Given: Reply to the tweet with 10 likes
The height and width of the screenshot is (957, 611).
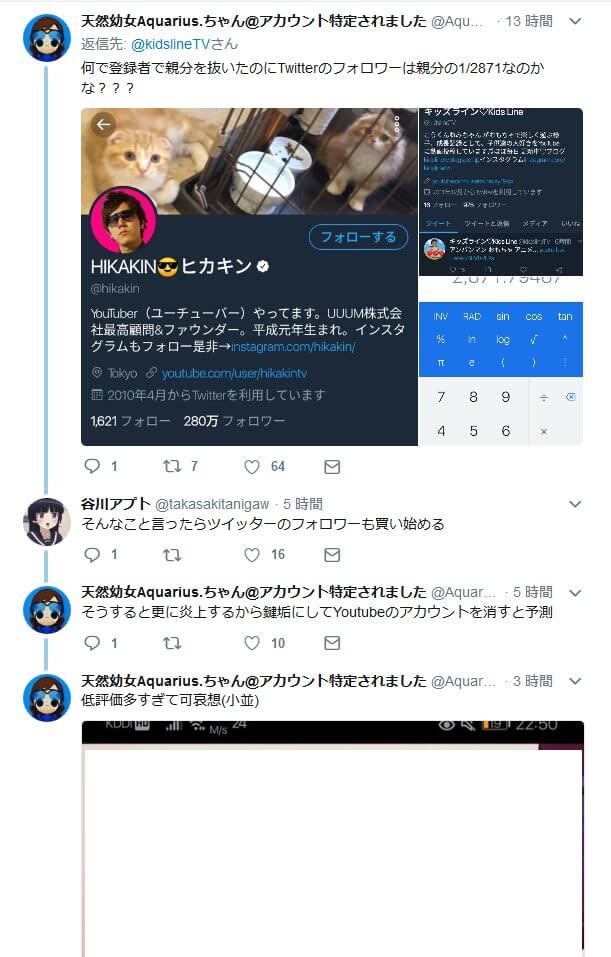Looking at the screenshot, I should (92, 643).
